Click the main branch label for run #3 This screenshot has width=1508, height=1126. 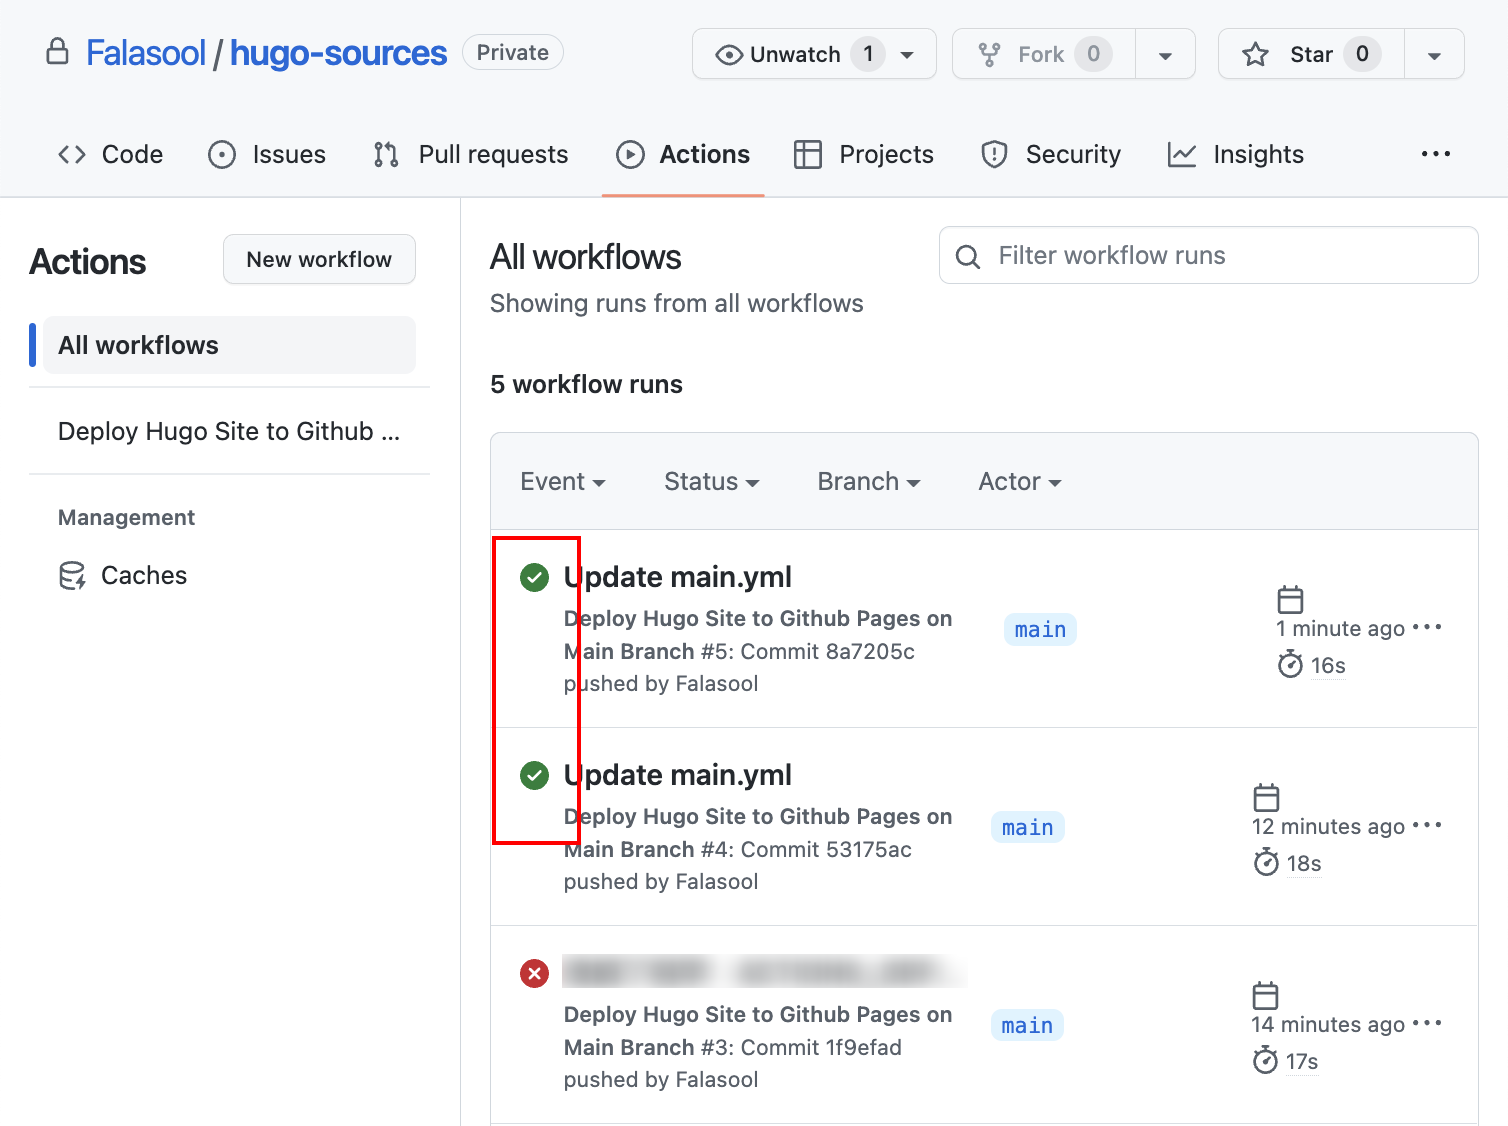point(1027,1025)
